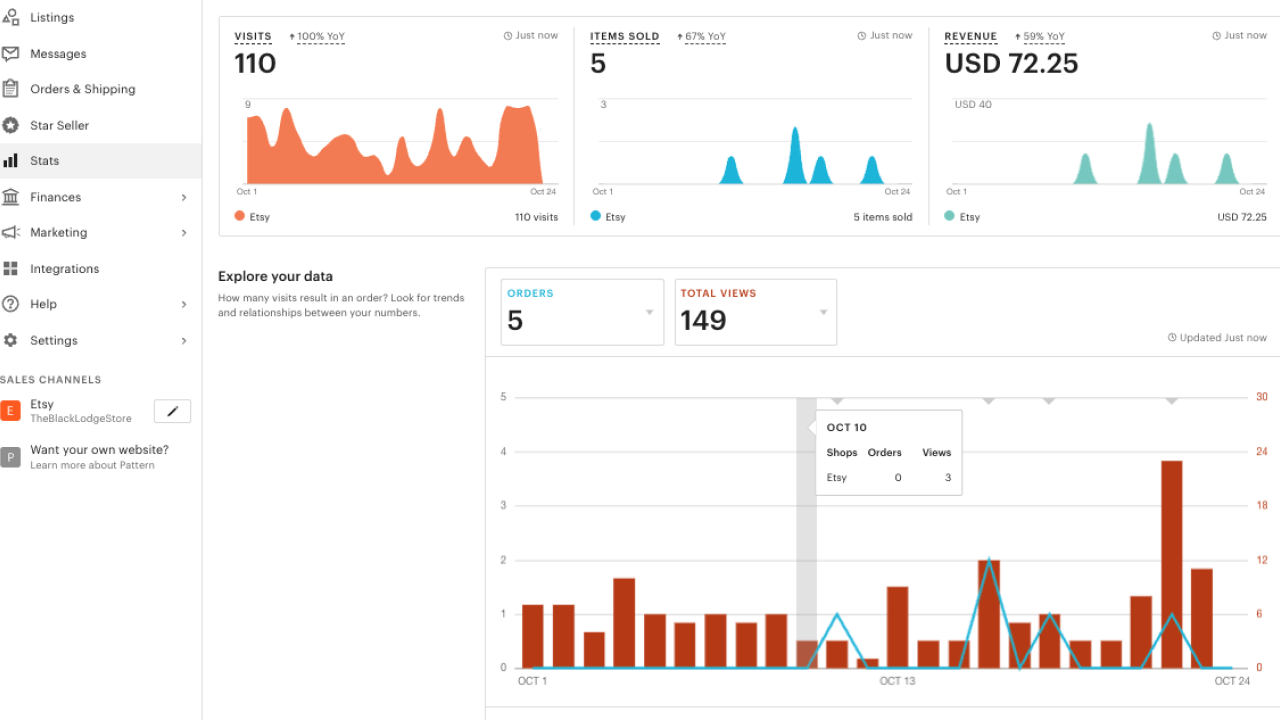Click the Integrations grid icon
Screen dimensions: 1280x720
click(11, 269)
